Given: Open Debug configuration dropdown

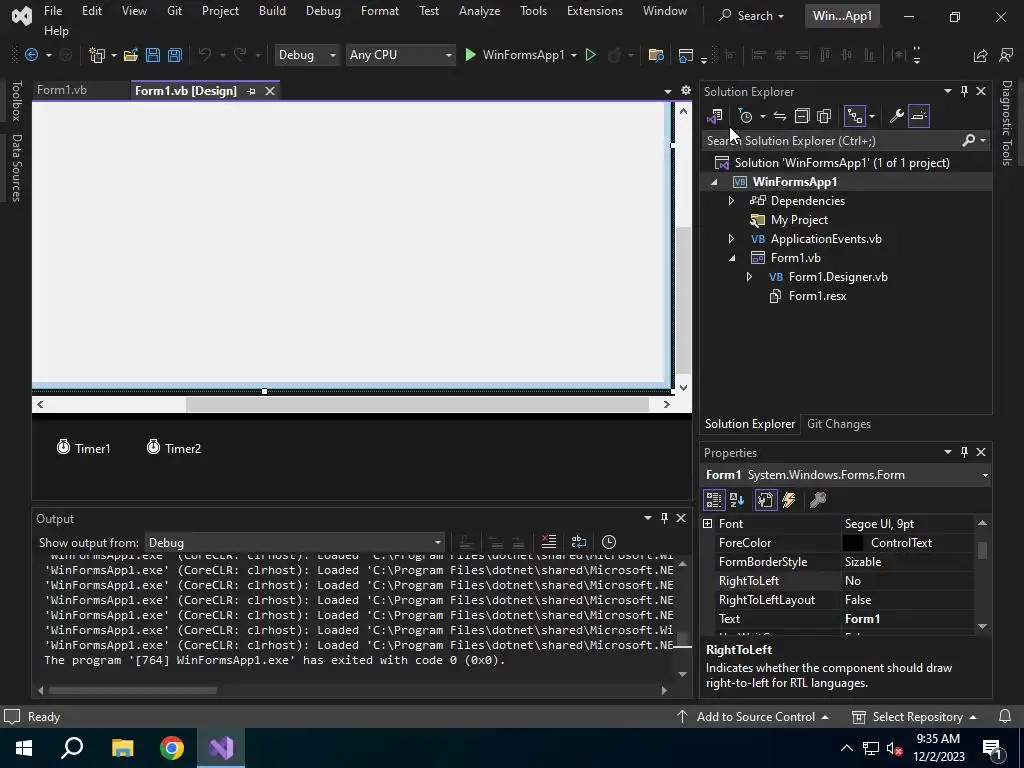Looking at the screenshot, I should [x=307, y=55].
